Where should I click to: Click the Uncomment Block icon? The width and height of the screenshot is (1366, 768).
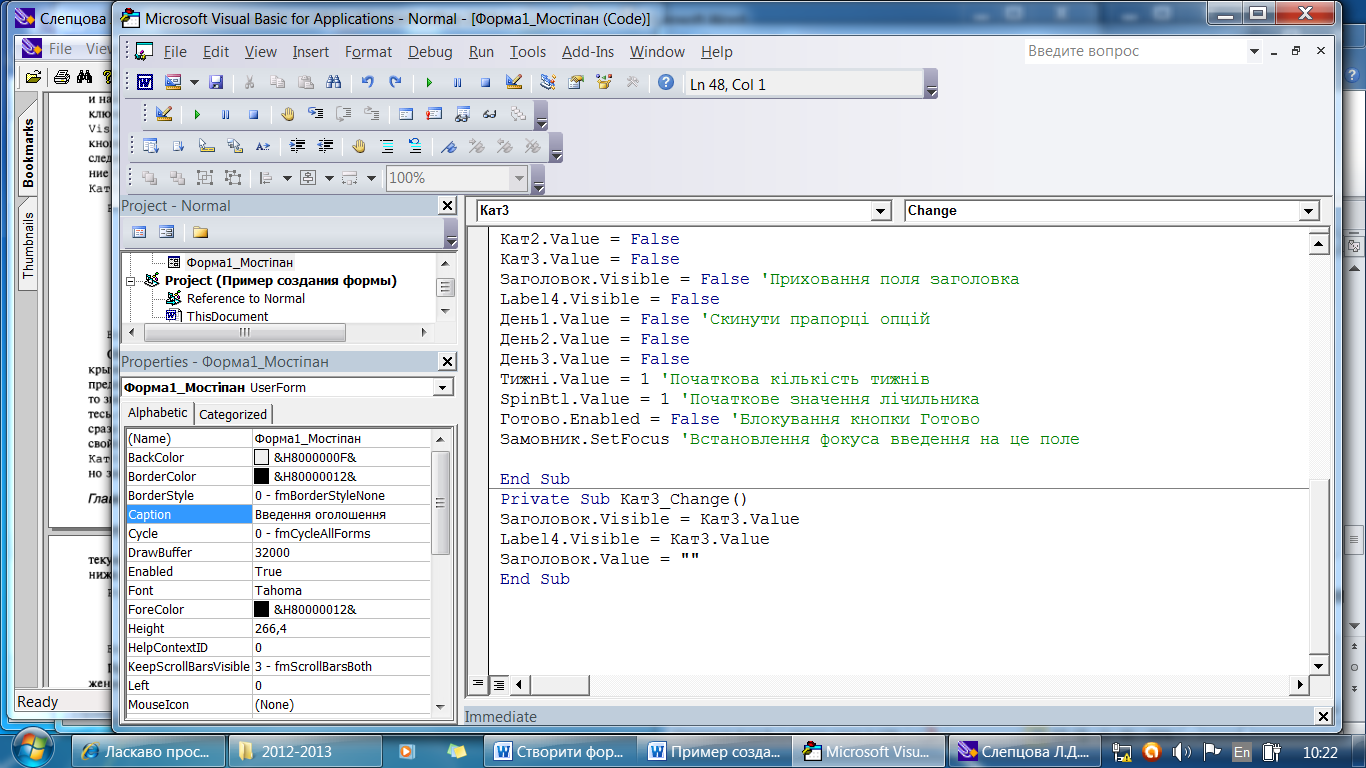(x=415, y=146)
